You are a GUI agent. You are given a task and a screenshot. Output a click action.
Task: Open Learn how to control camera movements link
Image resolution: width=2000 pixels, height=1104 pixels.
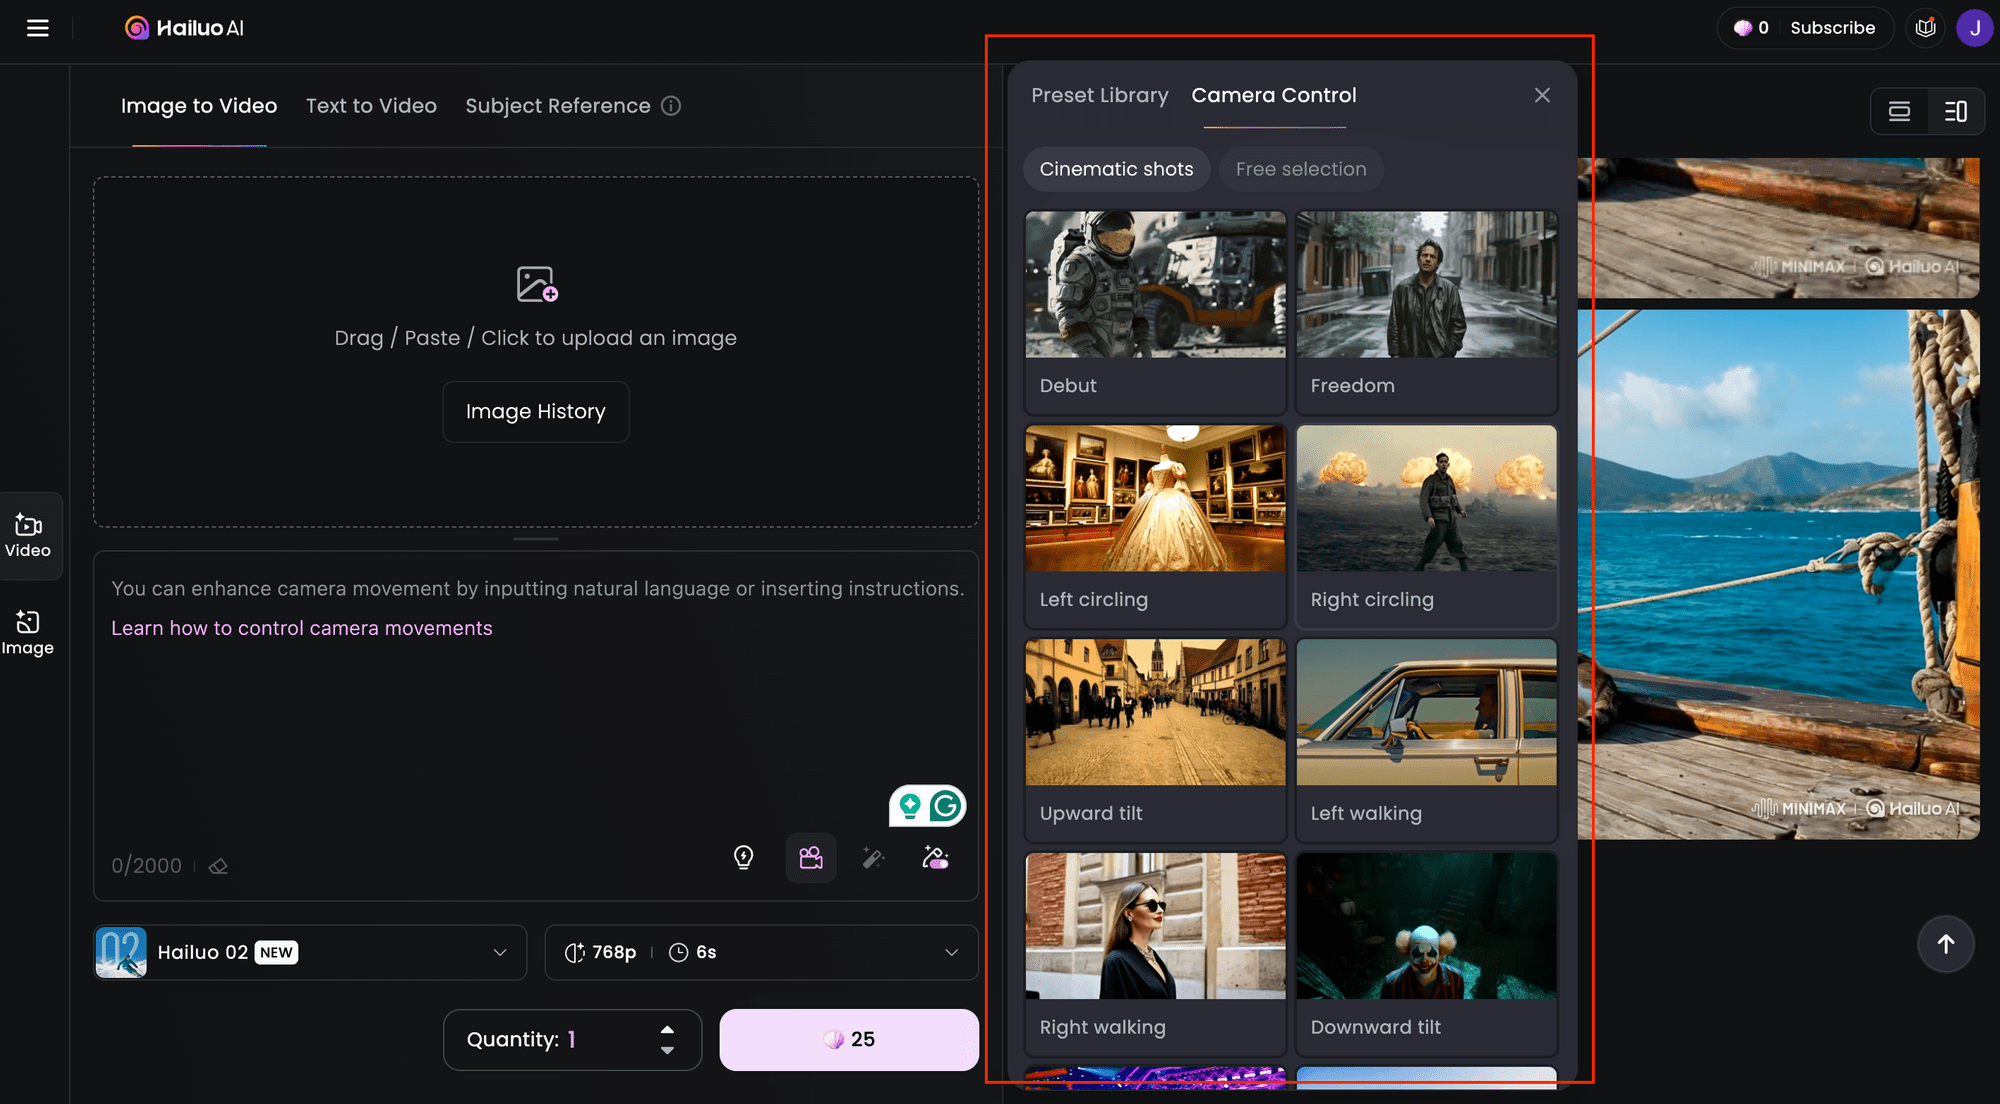click(x=302, y=628)
